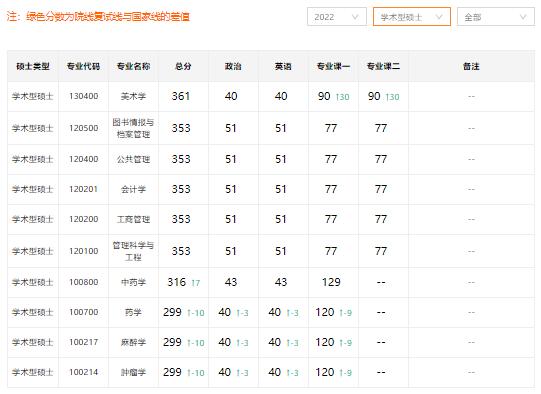Click the 总分 column header
Screen dimensions: 541x394
[x=183, y=66]
